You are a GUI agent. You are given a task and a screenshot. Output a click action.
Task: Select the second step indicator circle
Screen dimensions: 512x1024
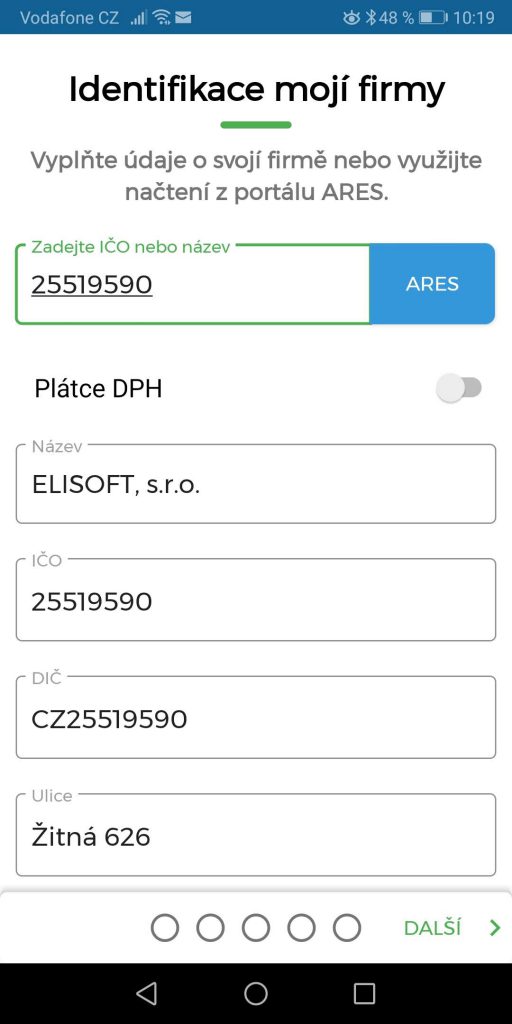(x=210, y=927)
